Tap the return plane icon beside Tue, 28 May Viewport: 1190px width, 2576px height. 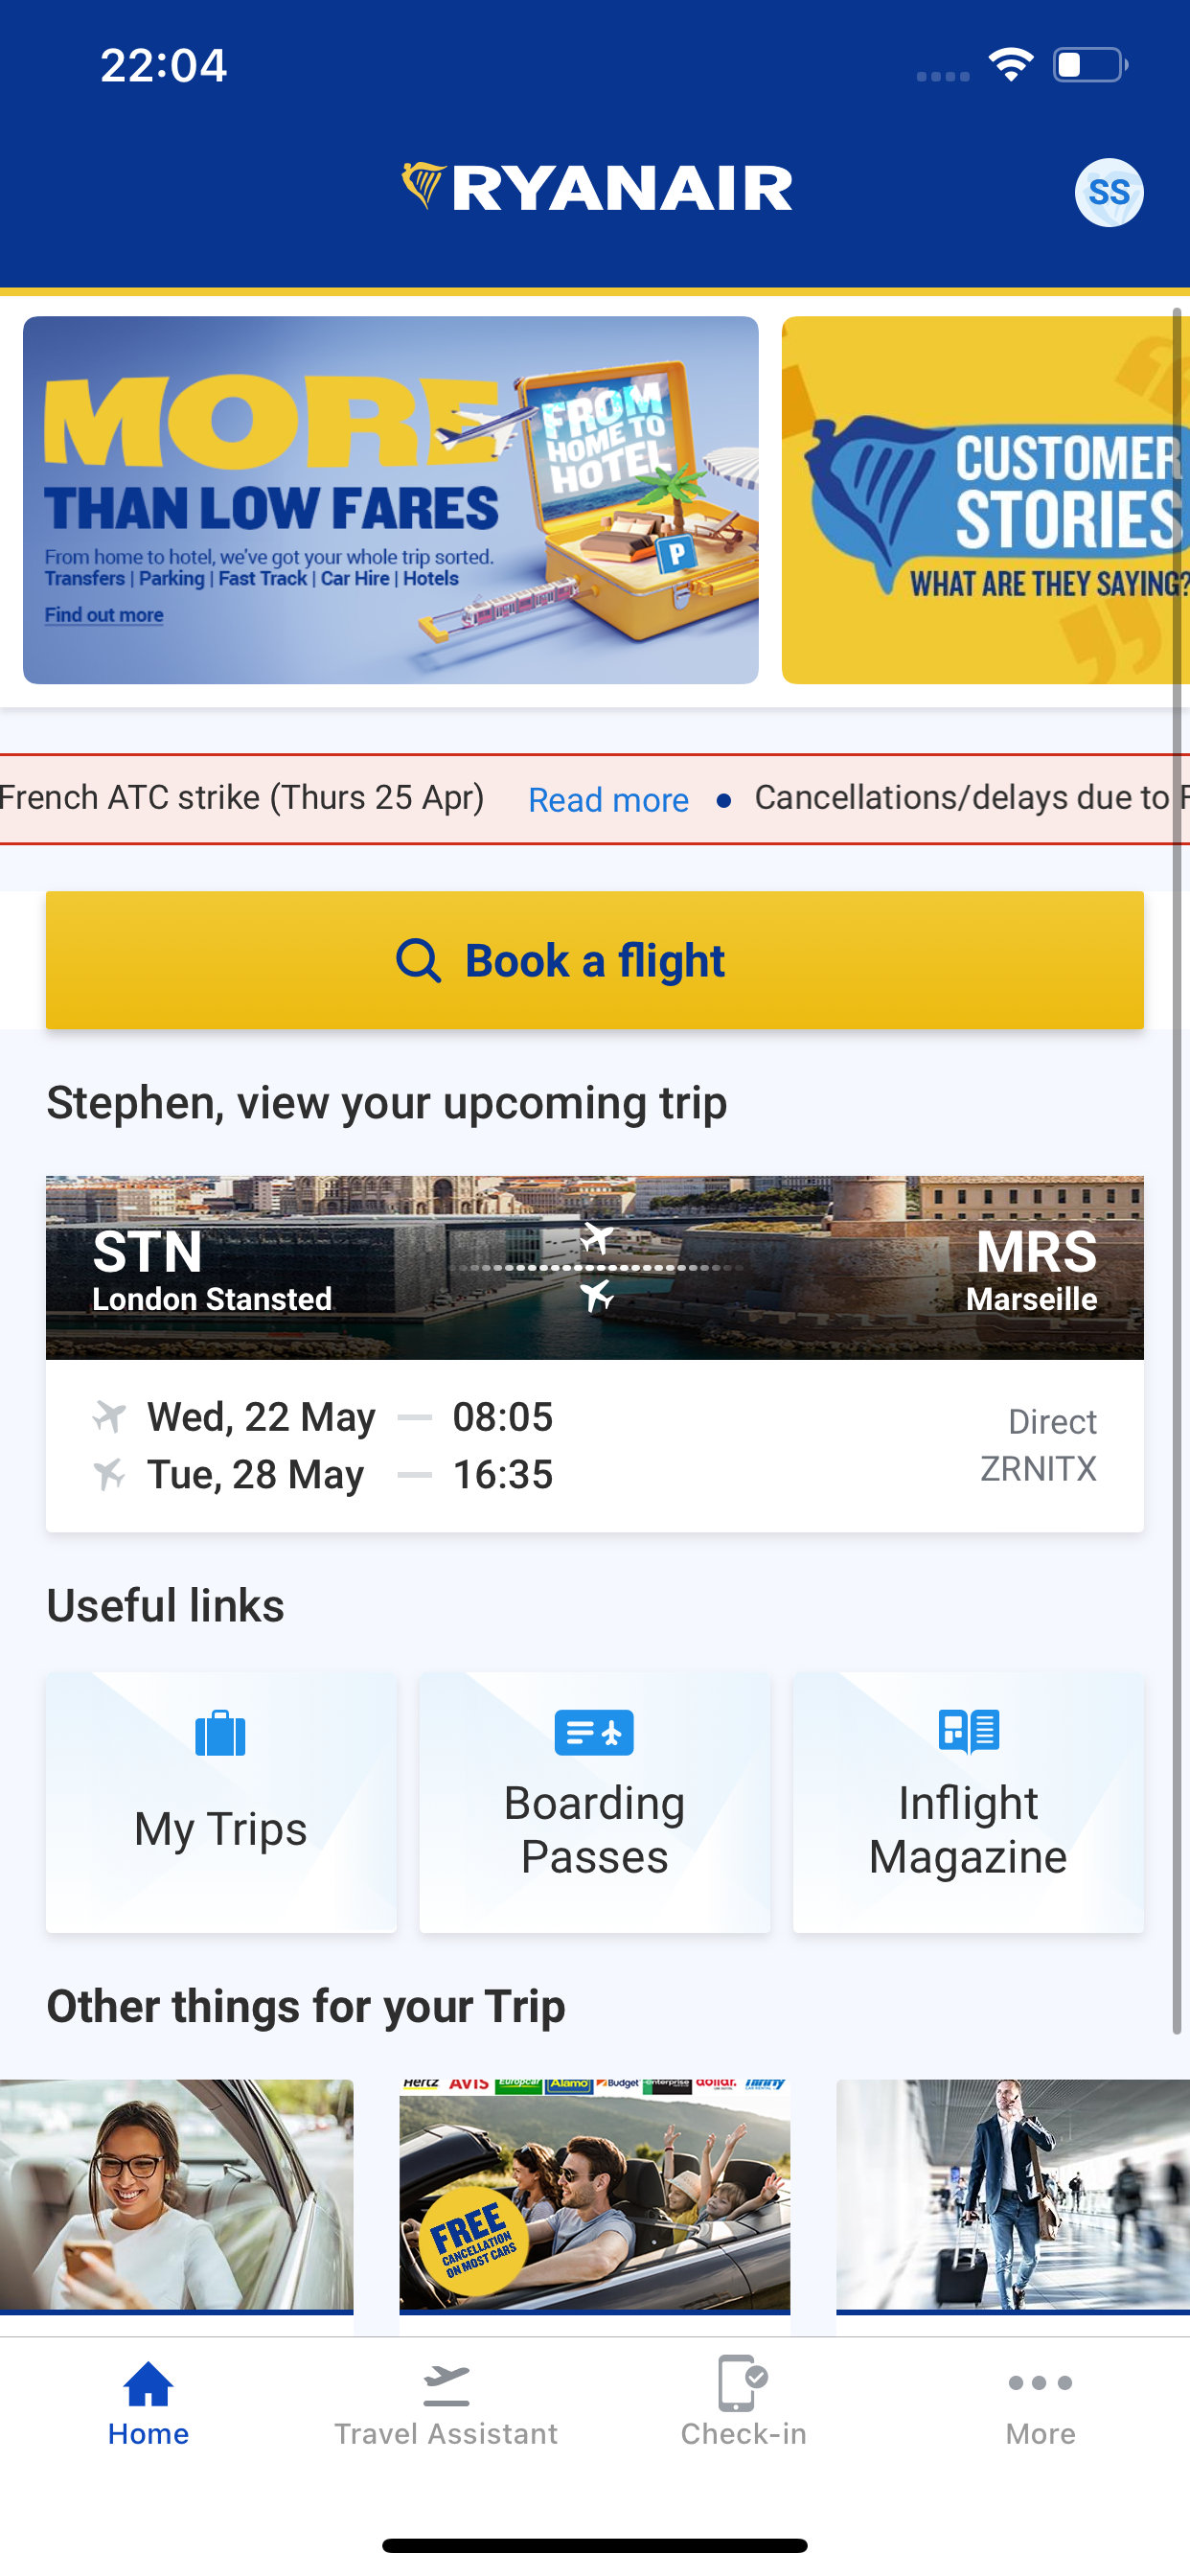coord(109,1474)
